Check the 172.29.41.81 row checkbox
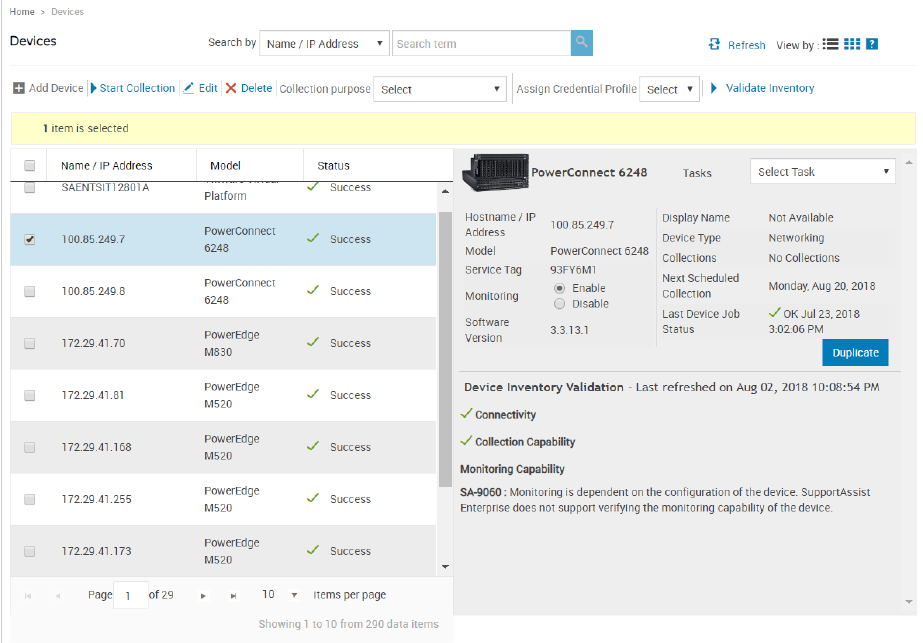 (x=29, y=395)
